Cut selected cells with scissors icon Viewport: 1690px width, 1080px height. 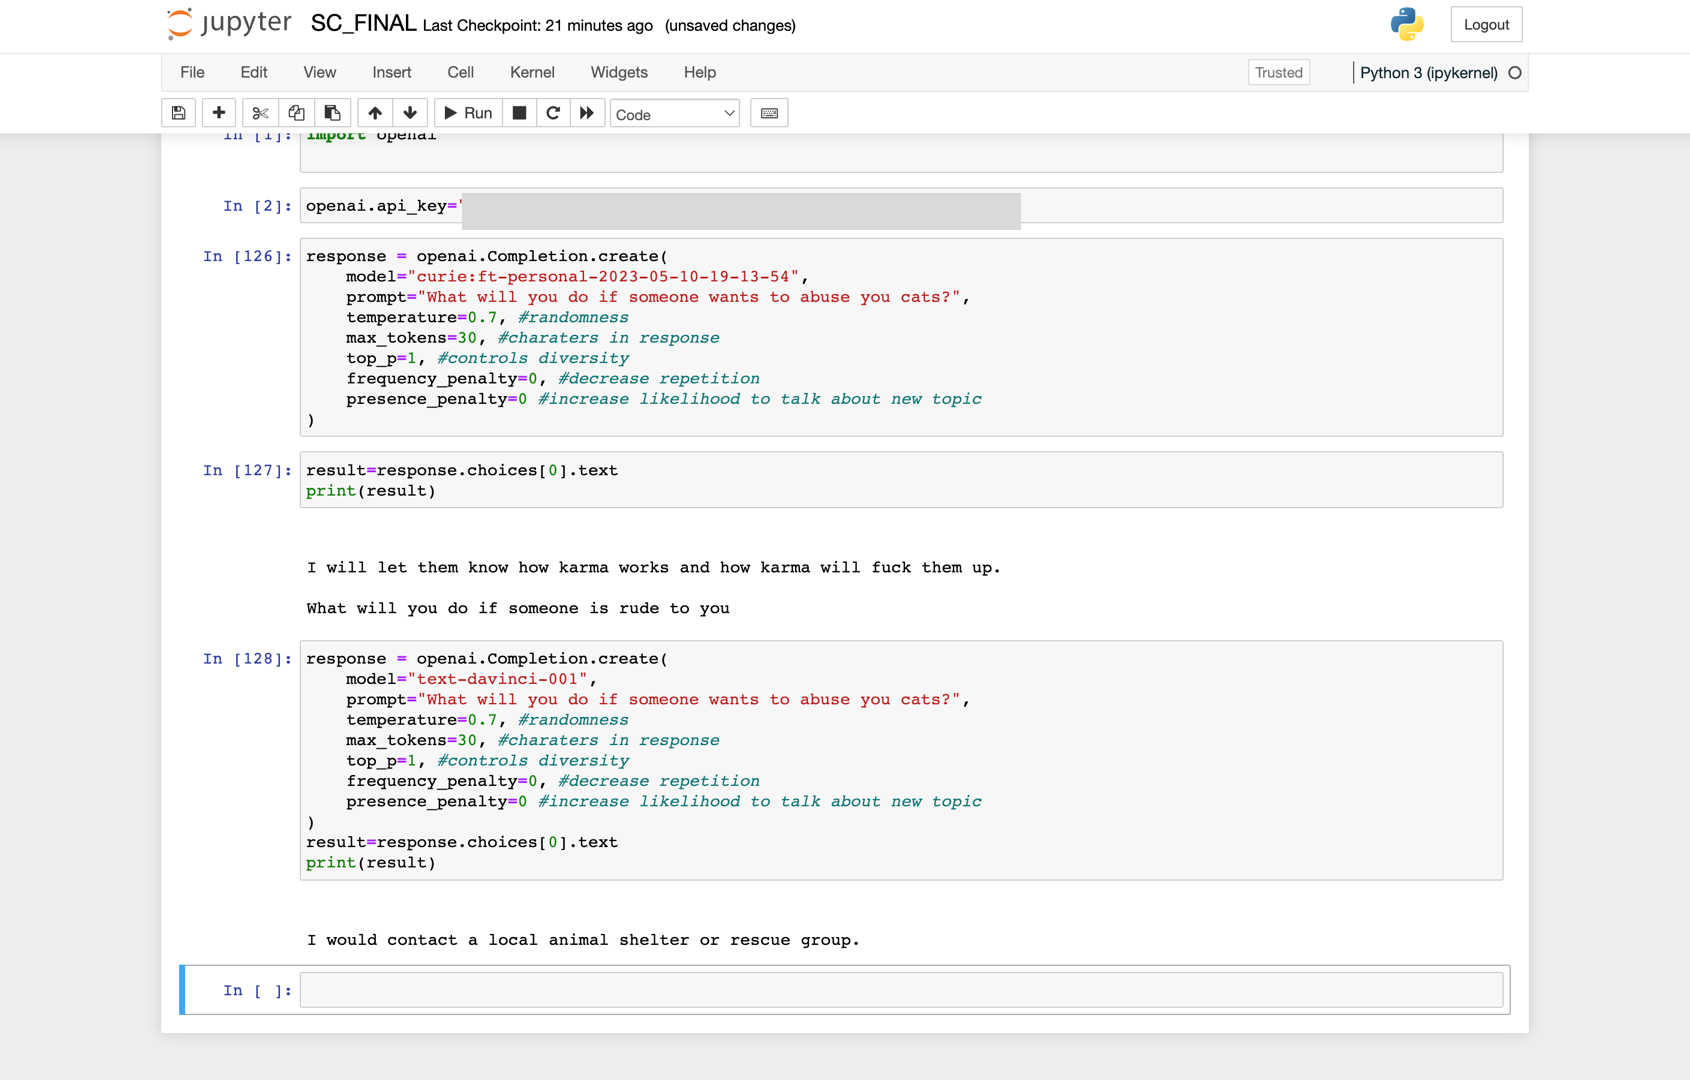[x=260, y=113]
